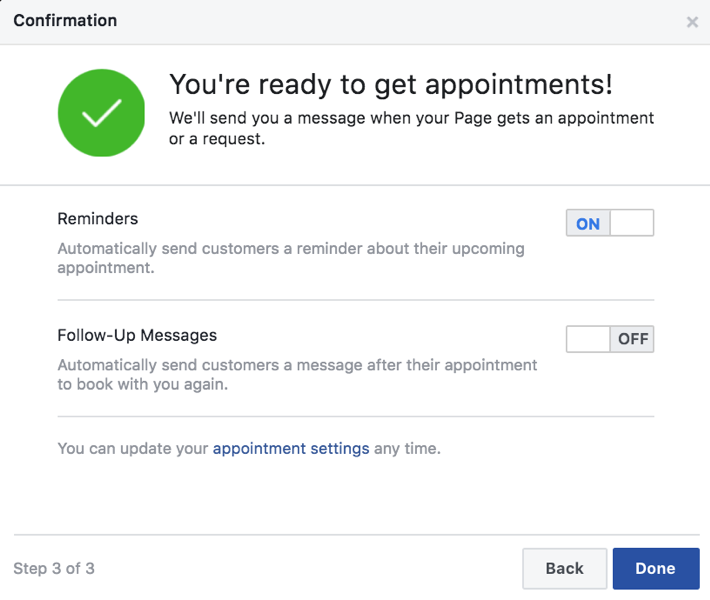Click the blue ON label on Reminders switch
Screen dimensions: 710x600
click(588, 223)
